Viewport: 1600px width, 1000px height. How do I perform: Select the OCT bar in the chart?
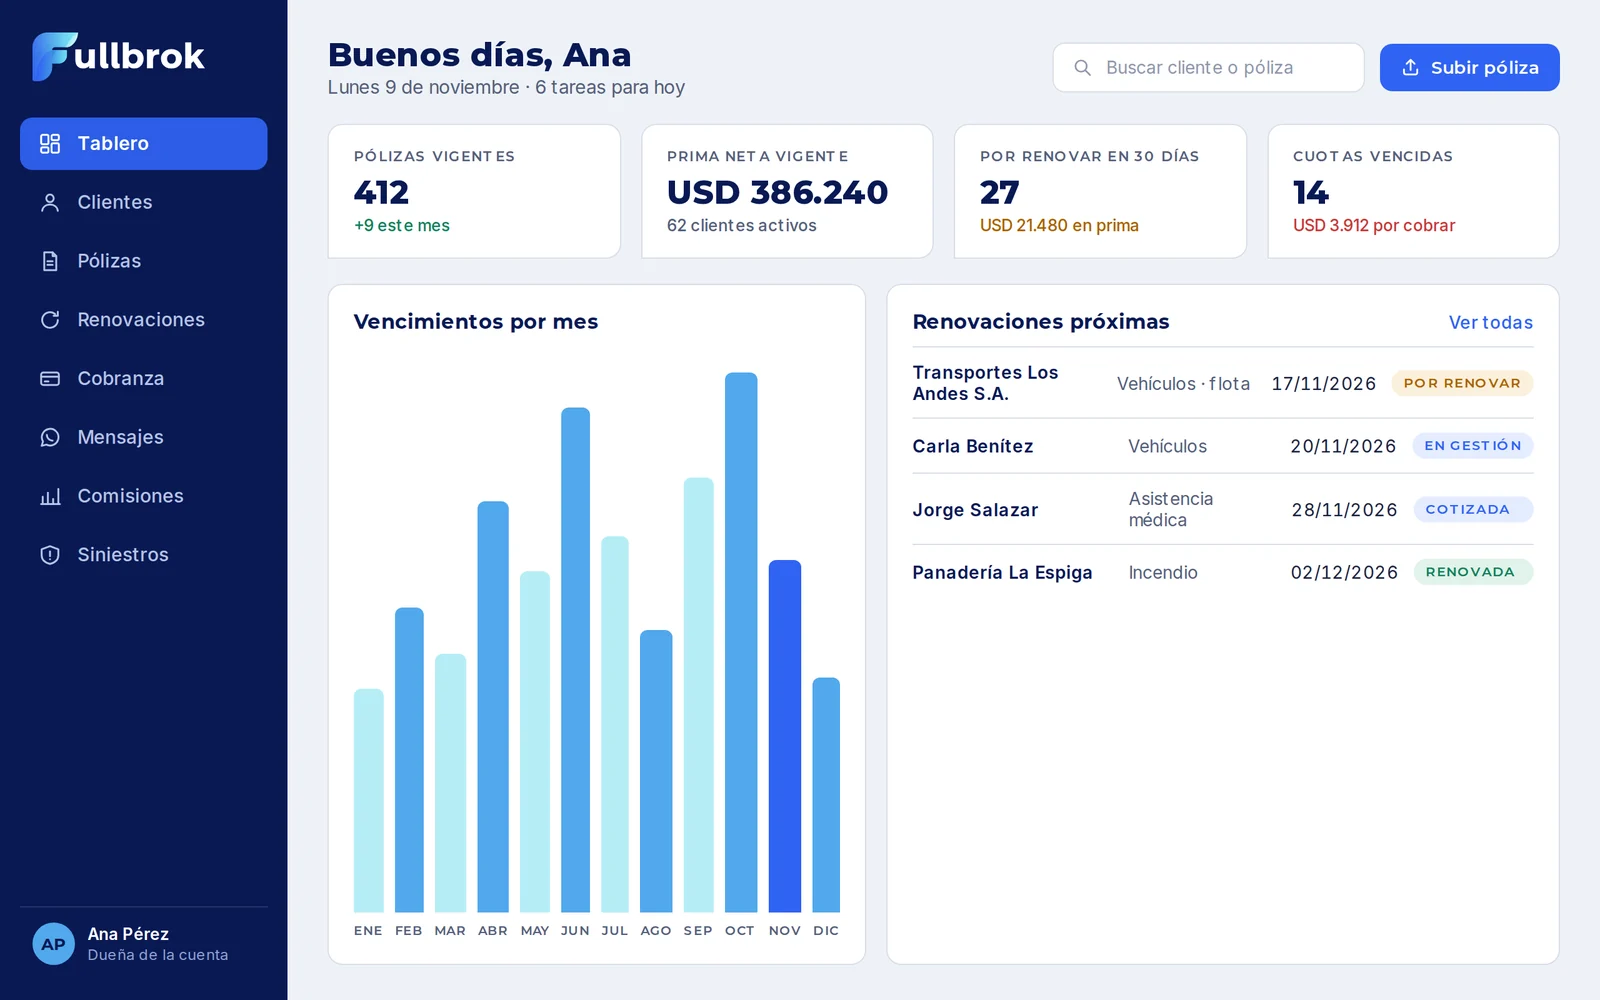pos(741,642)
